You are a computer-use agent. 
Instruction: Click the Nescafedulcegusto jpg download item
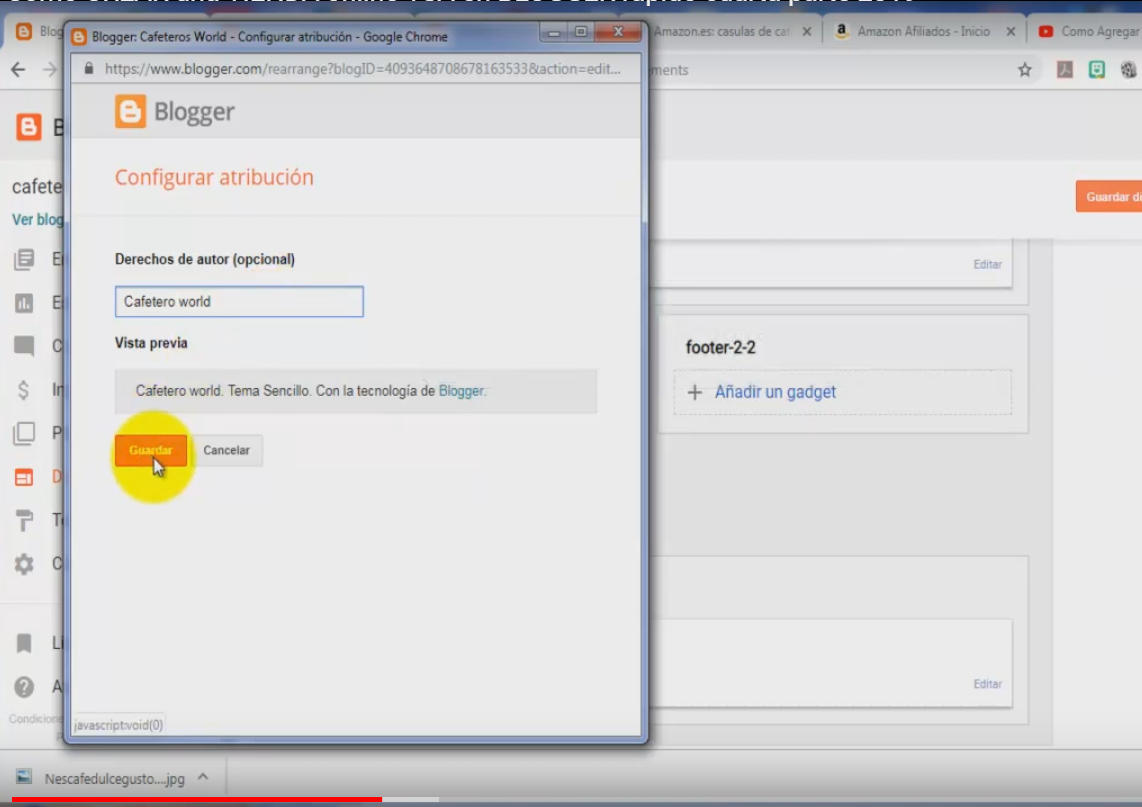tap(114, 779)
